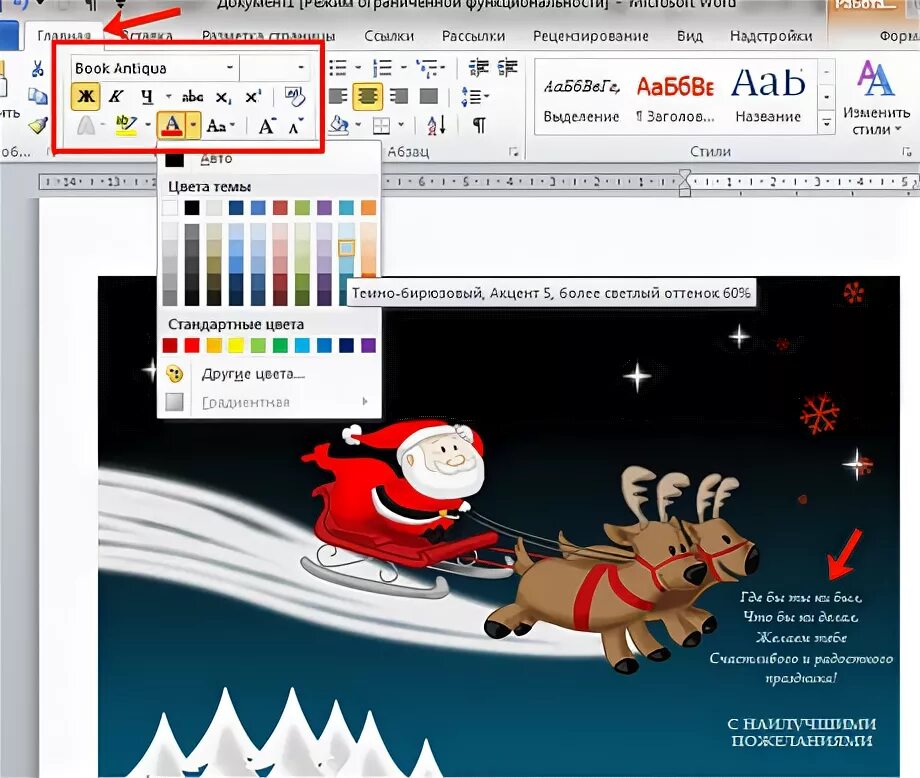Click the Increase Indent icon

(x=508, y=67)
